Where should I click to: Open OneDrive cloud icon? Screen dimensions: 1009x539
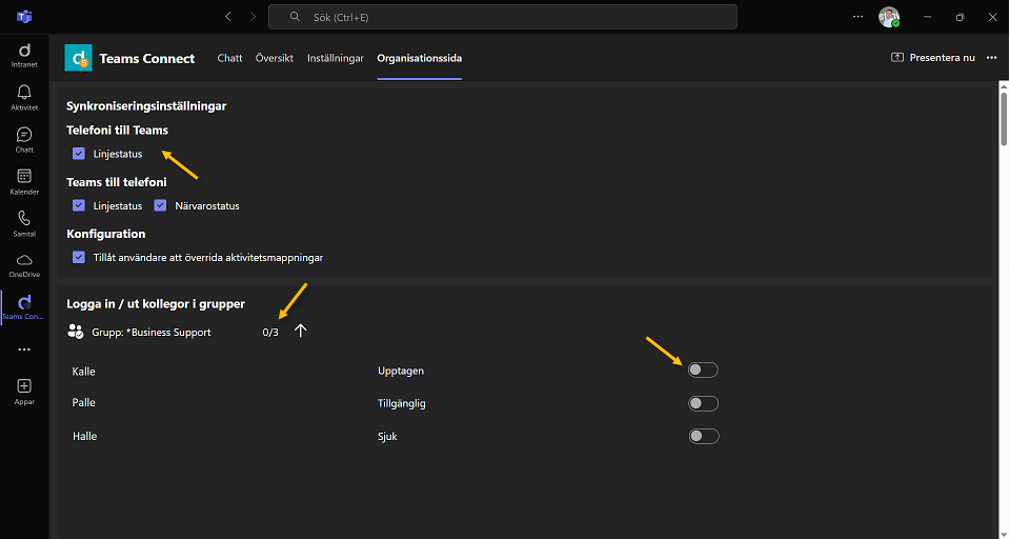pos(24,266)
